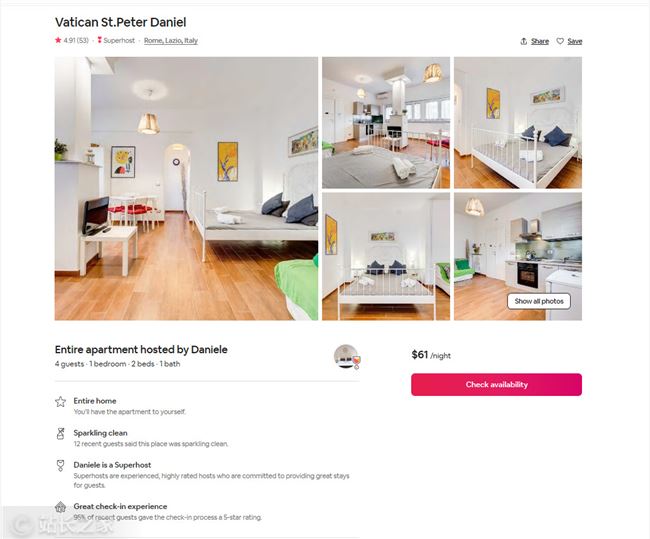This screenshot has width=650, height=539.
Task: Click the Share upload icon
Action: pos(524,41)
